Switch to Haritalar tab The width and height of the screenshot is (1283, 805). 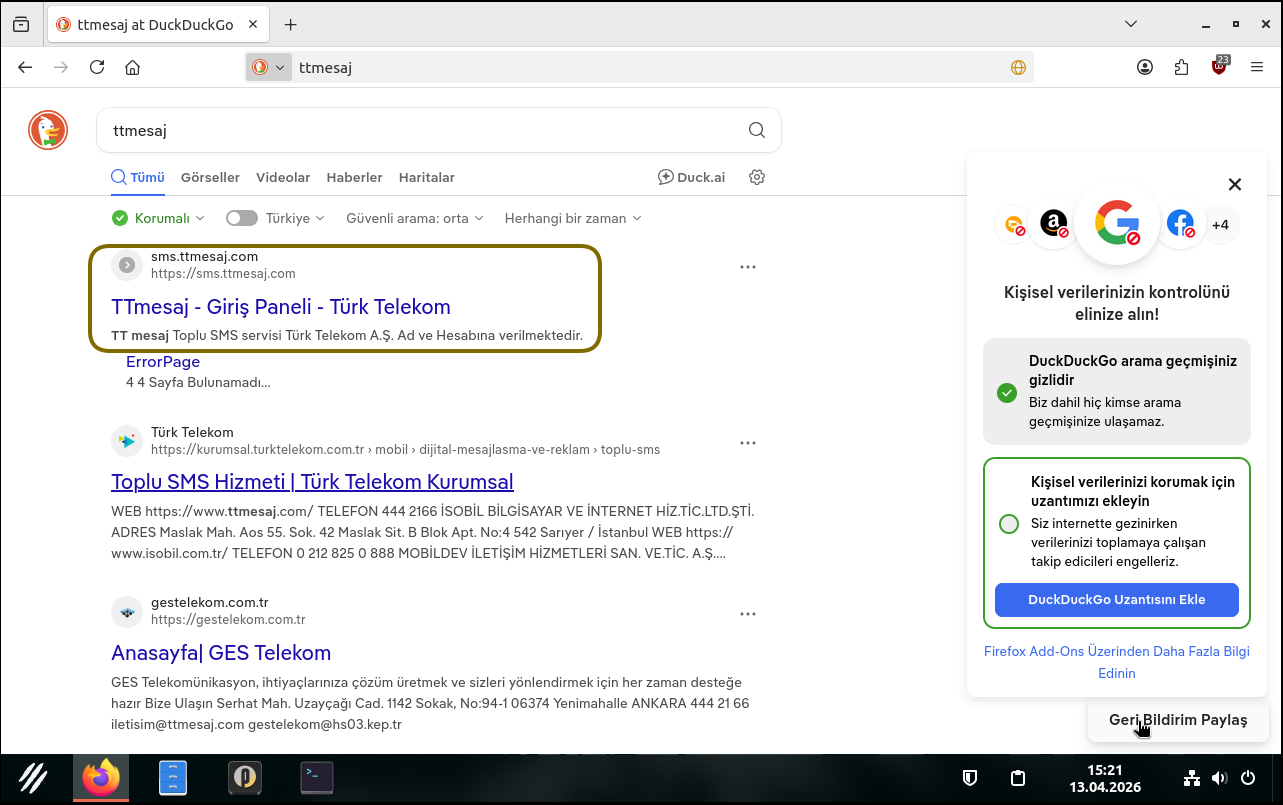pyautogui.click(x=427, y=177)
